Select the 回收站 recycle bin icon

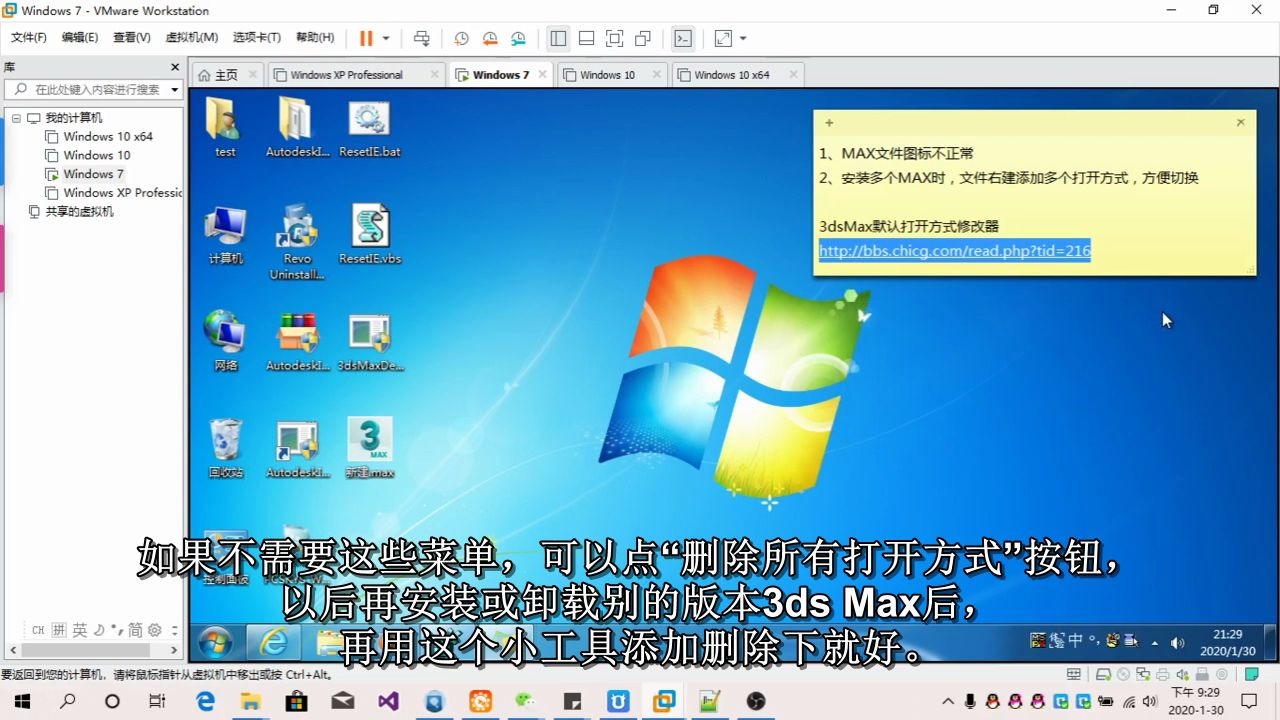(225, 448)
